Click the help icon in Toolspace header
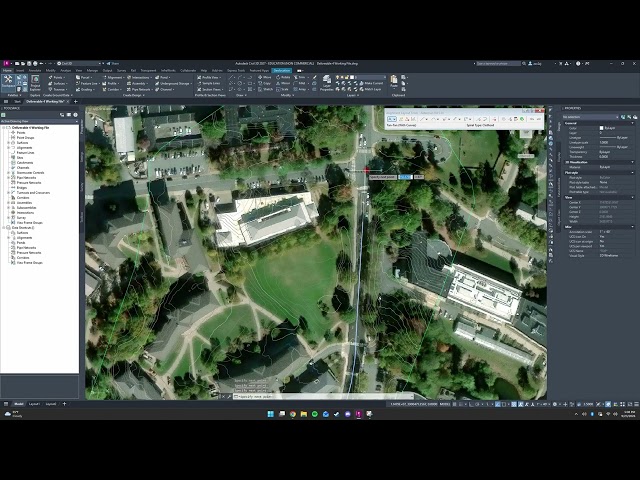 pyautogui.click(x=76, y=115)
